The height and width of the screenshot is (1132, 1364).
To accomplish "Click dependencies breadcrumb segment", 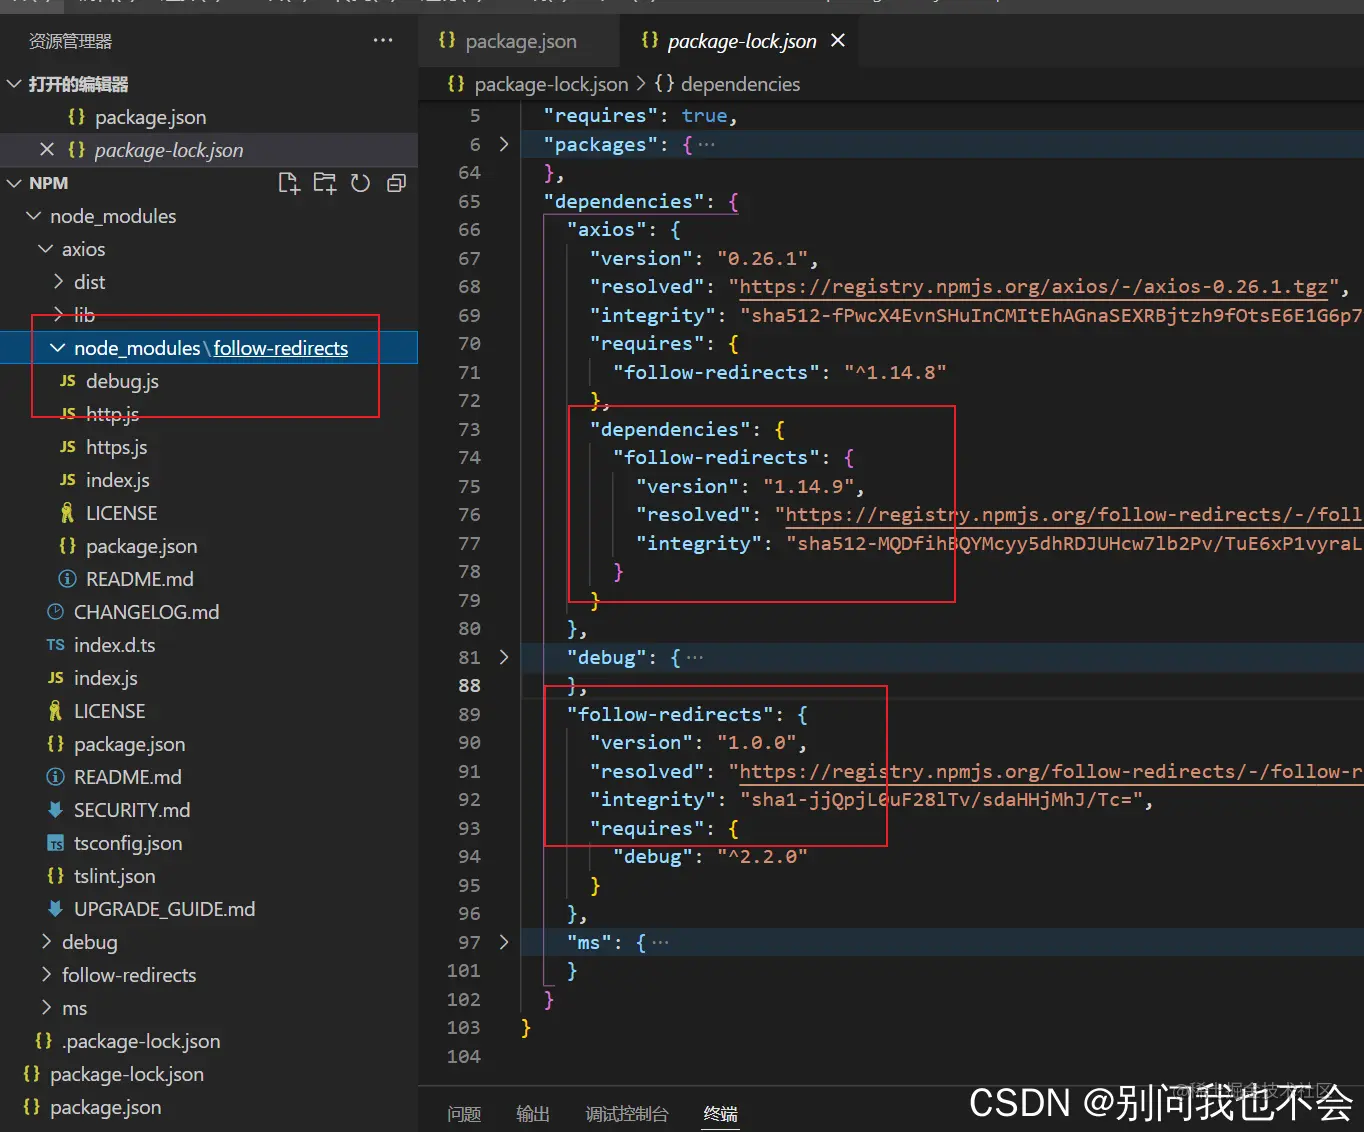I will (x=740, y=84).
